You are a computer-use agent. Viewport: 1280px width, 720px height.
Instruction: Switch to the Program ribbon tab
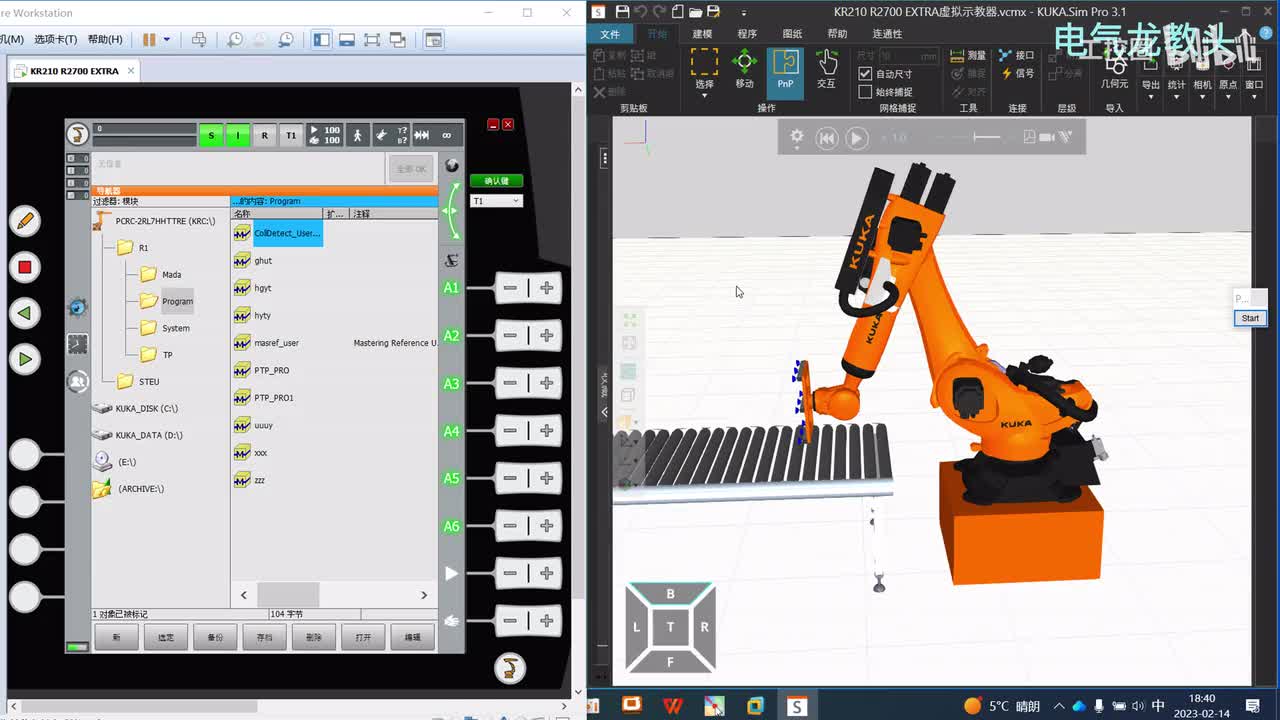(x=747, y=34)
